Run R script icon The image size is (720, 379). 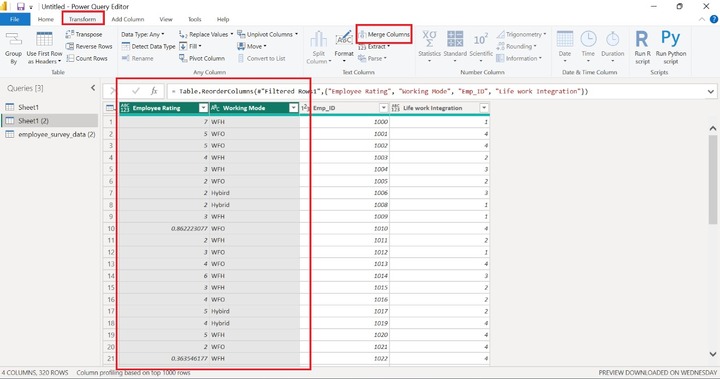point(642,47)
